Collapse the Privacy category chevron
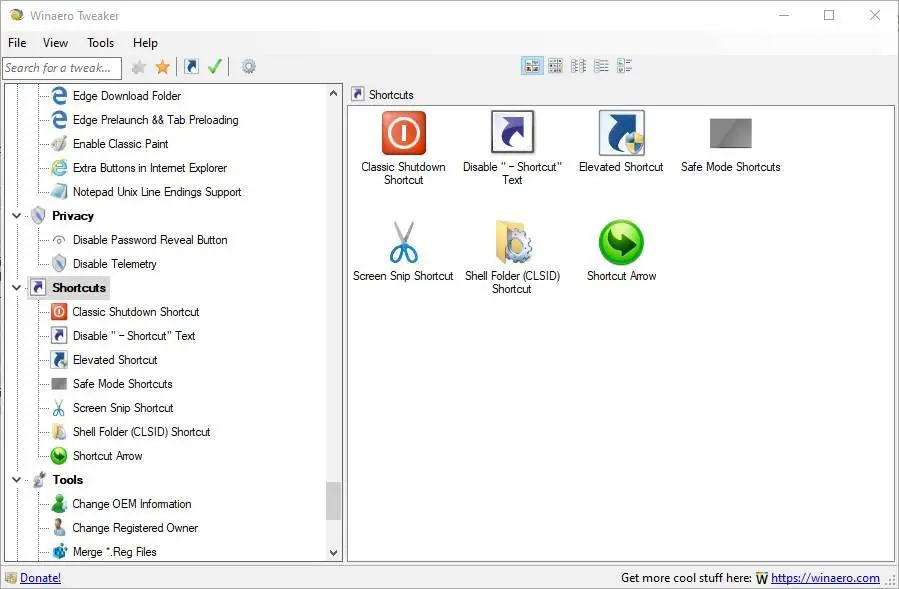Image resolution: width=899 pixels, height=589 pixels. coord(16,216)
